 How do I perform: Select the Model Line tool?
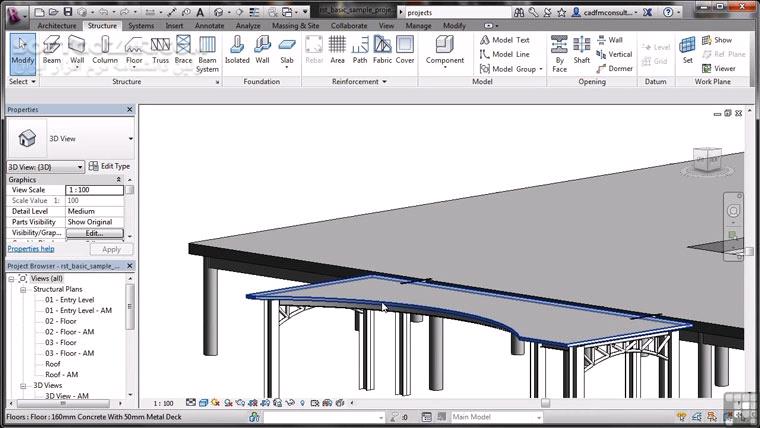pyautogui.click(x=505, y=54)
